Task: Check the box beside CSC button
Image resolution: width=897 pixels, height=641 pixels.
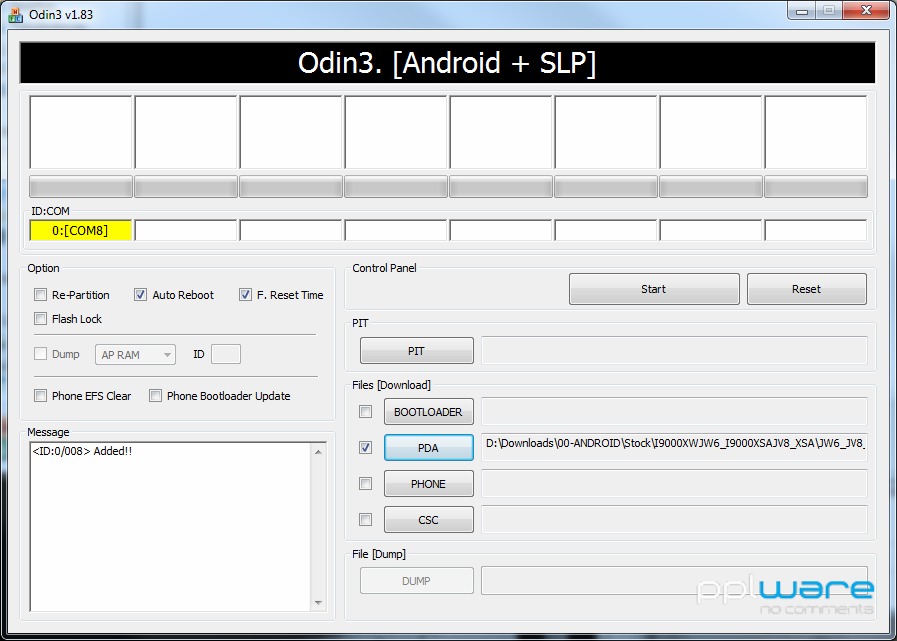Action: 365,520
